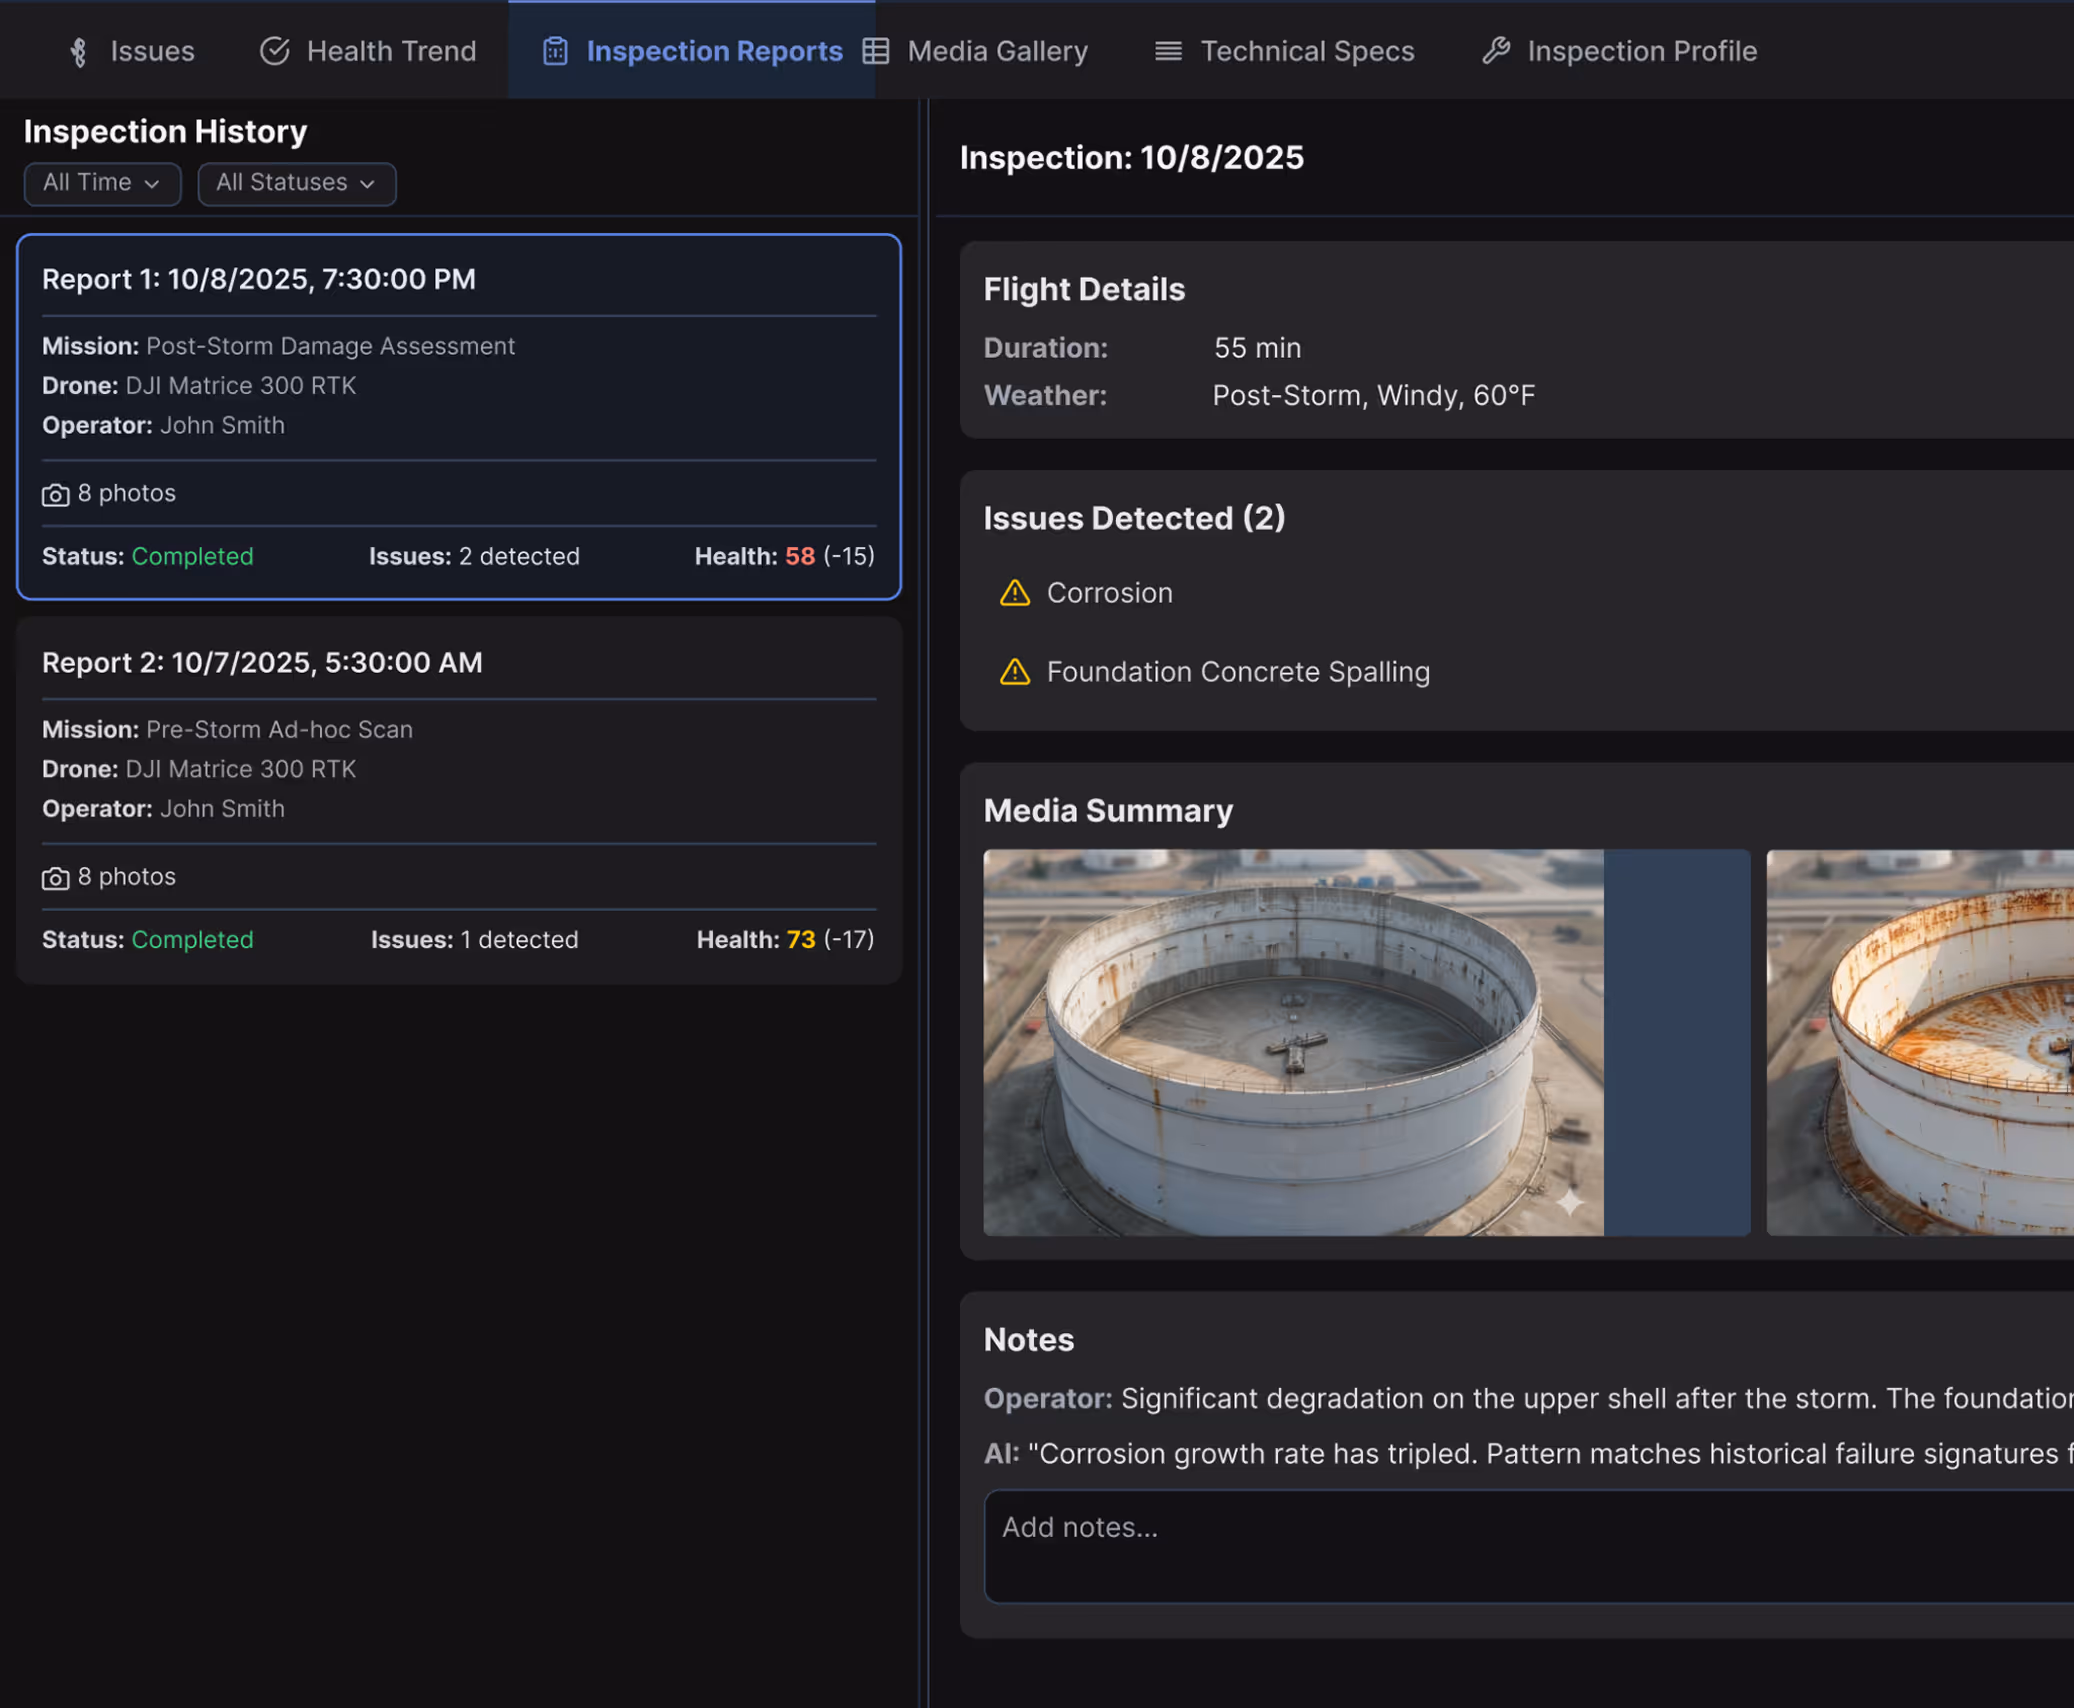Viewport: 2074px width, 1708px height.
Task: Click the 'Inspection: 10/8/2025' heading
Action: pos(1131,157)
